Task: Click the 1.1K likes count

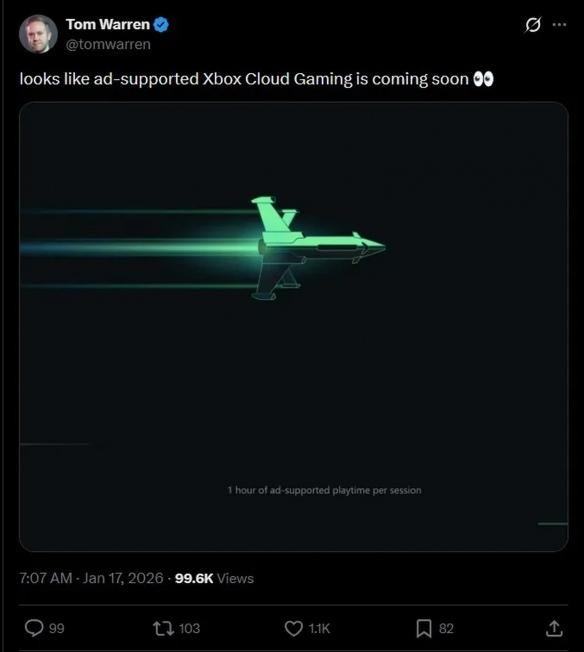Action: coord(319,628)
